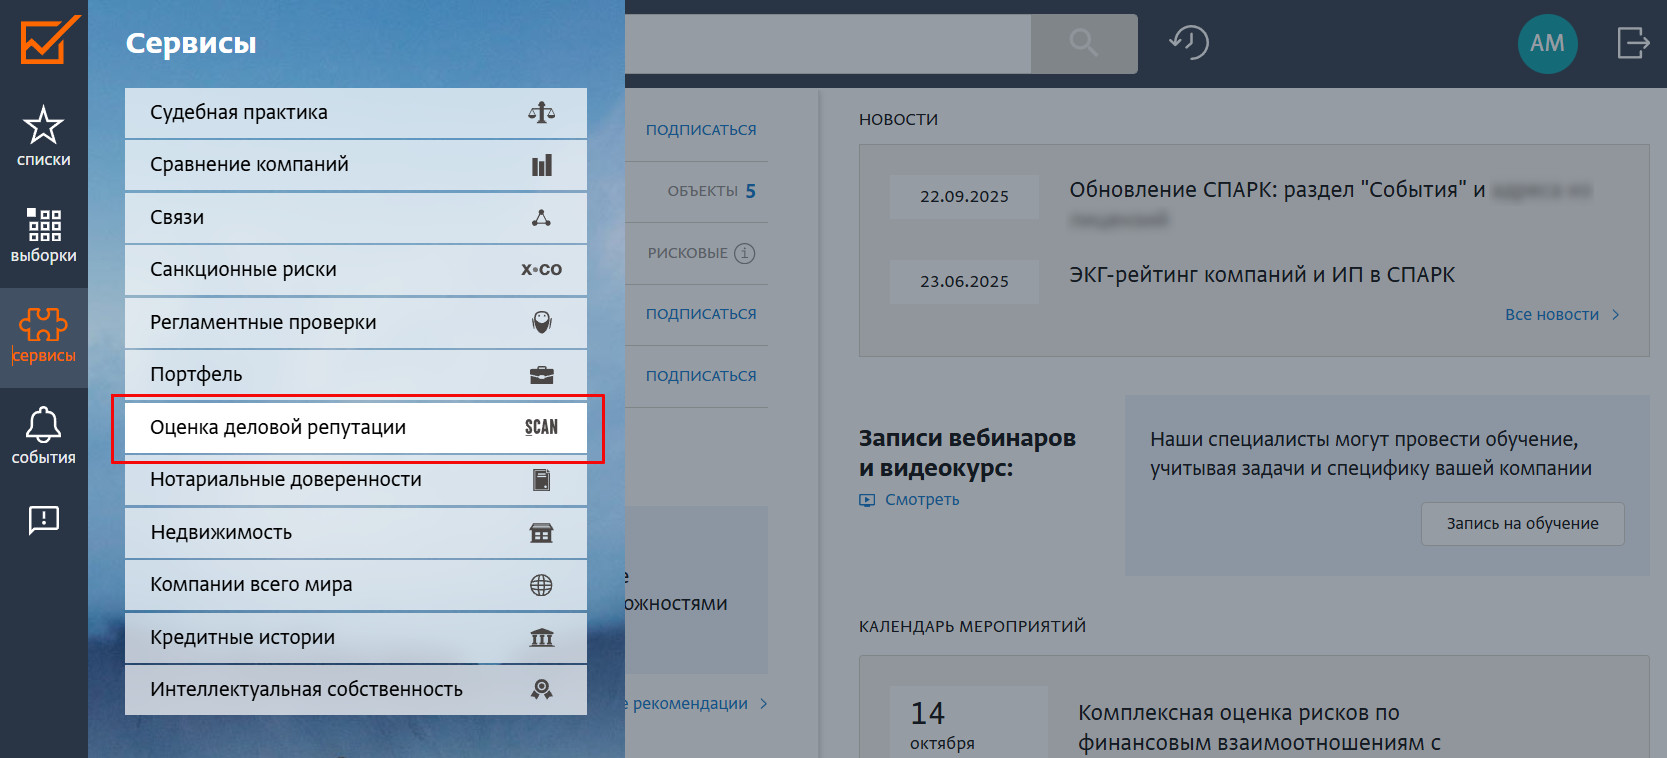Choose Кредитные истории service
The width and height of the screenshot is (1667, 758).
(355, 638)
